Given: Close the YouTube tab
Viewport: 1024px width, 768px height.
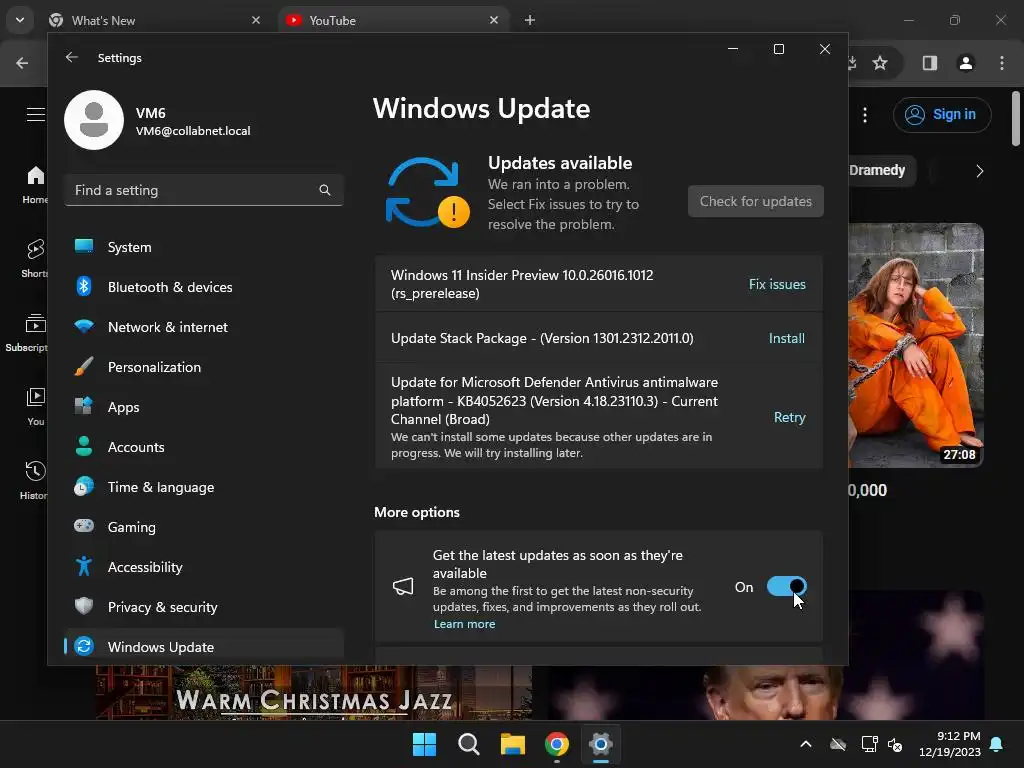Looking at the screenshot, I should 494,20.
